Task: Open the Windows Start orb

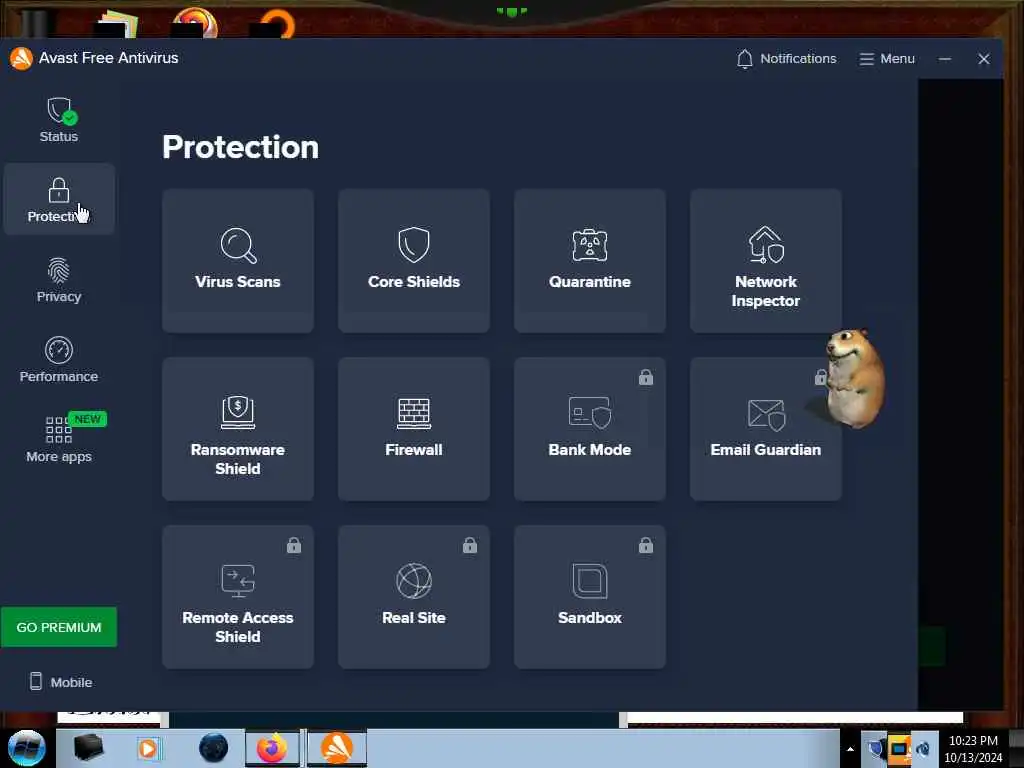Action: [x=27, y=748]
